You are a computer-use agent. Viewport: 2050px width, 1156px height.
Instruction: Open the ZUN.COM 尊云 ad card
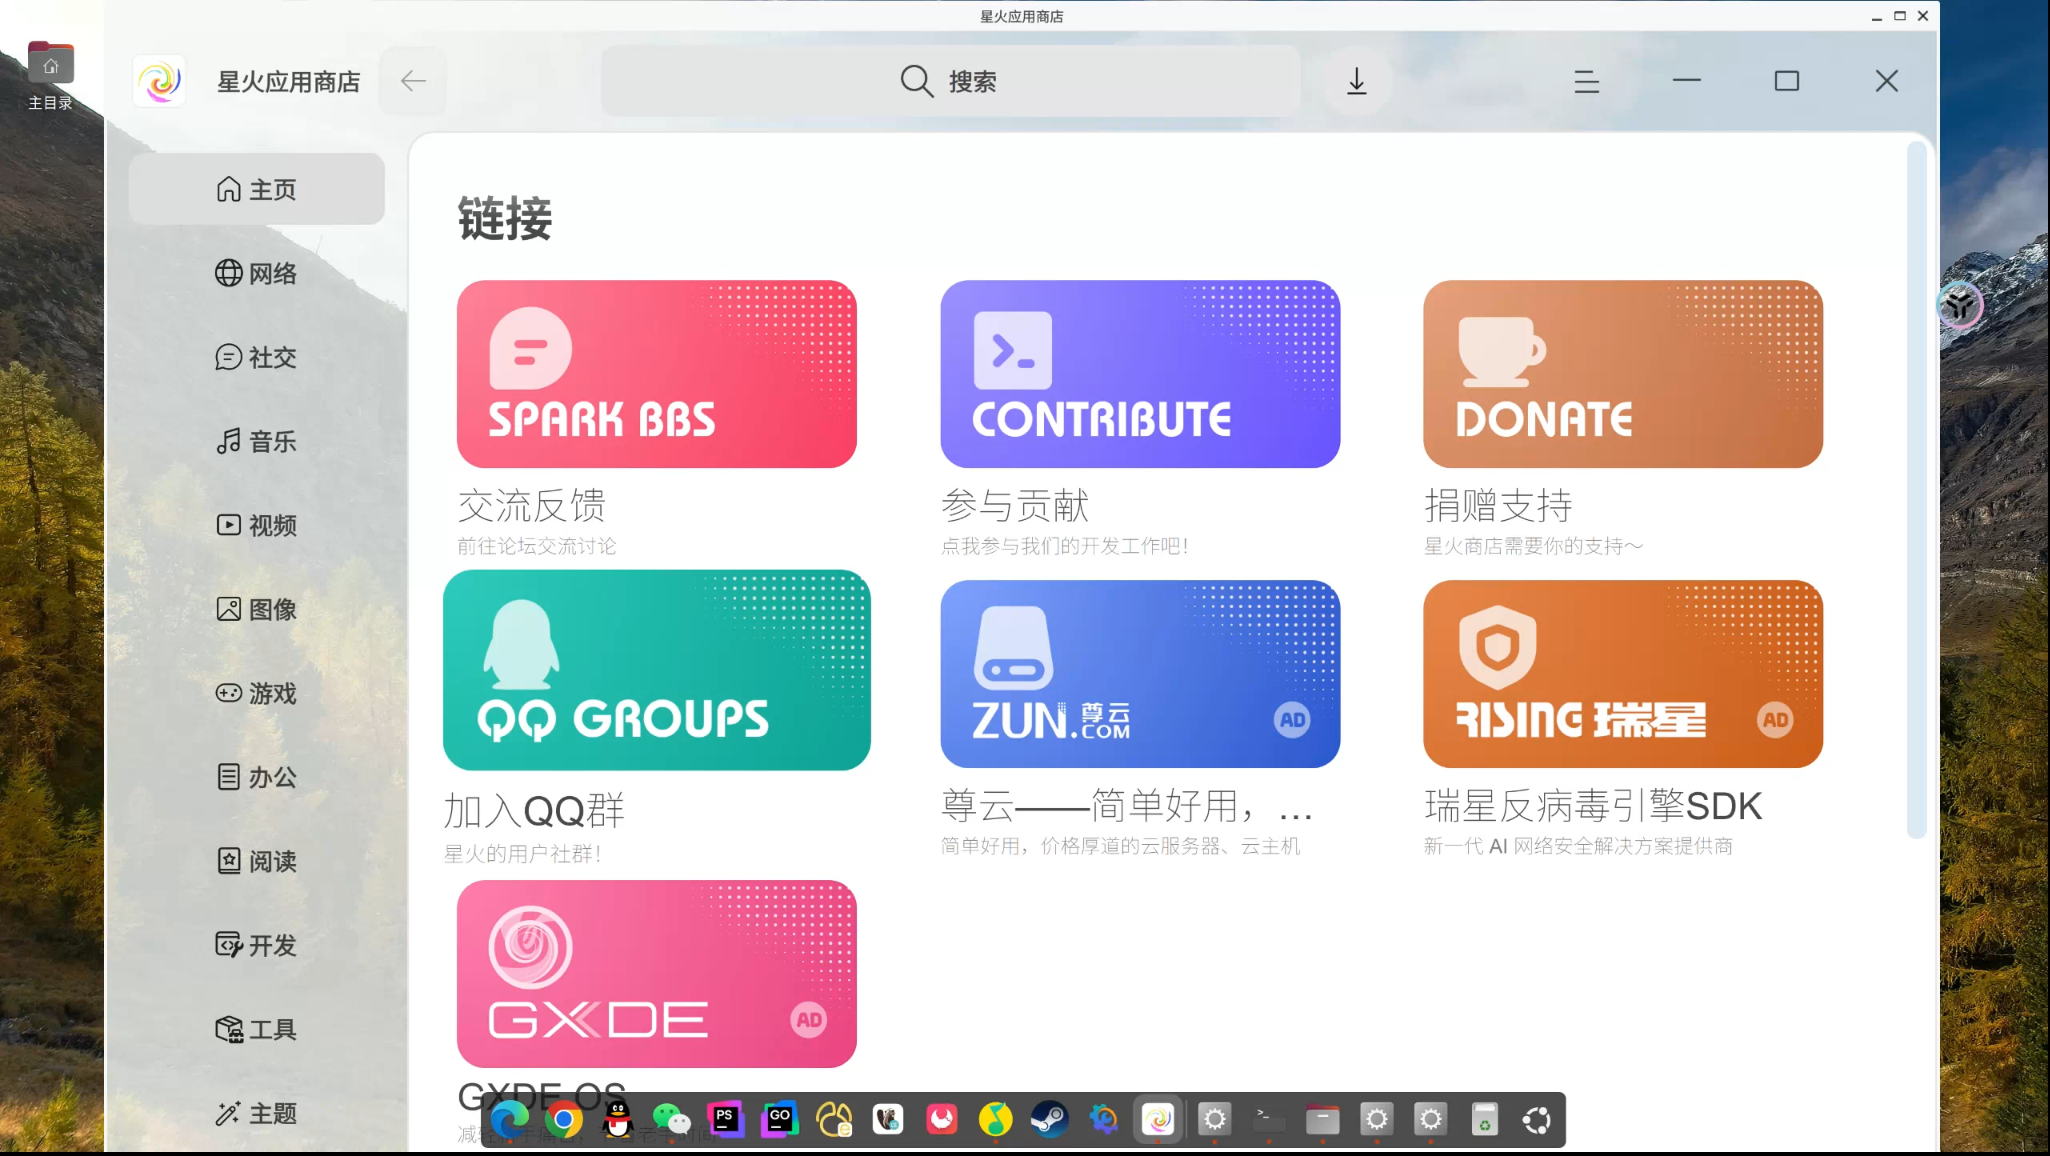tap(1140, 674)
